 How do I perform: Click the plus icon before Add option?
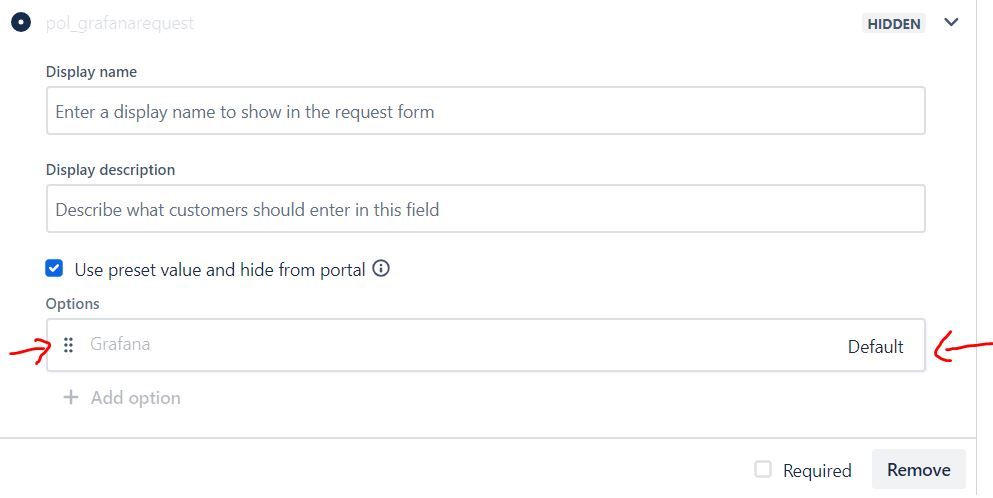pos(71,397)
